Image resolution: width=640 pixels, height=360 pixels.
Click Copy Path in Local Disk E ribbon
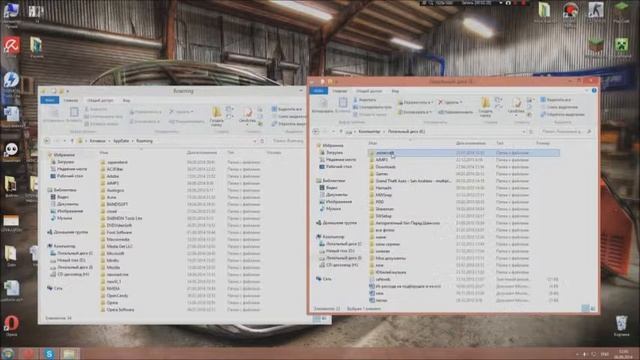point(372,107)
